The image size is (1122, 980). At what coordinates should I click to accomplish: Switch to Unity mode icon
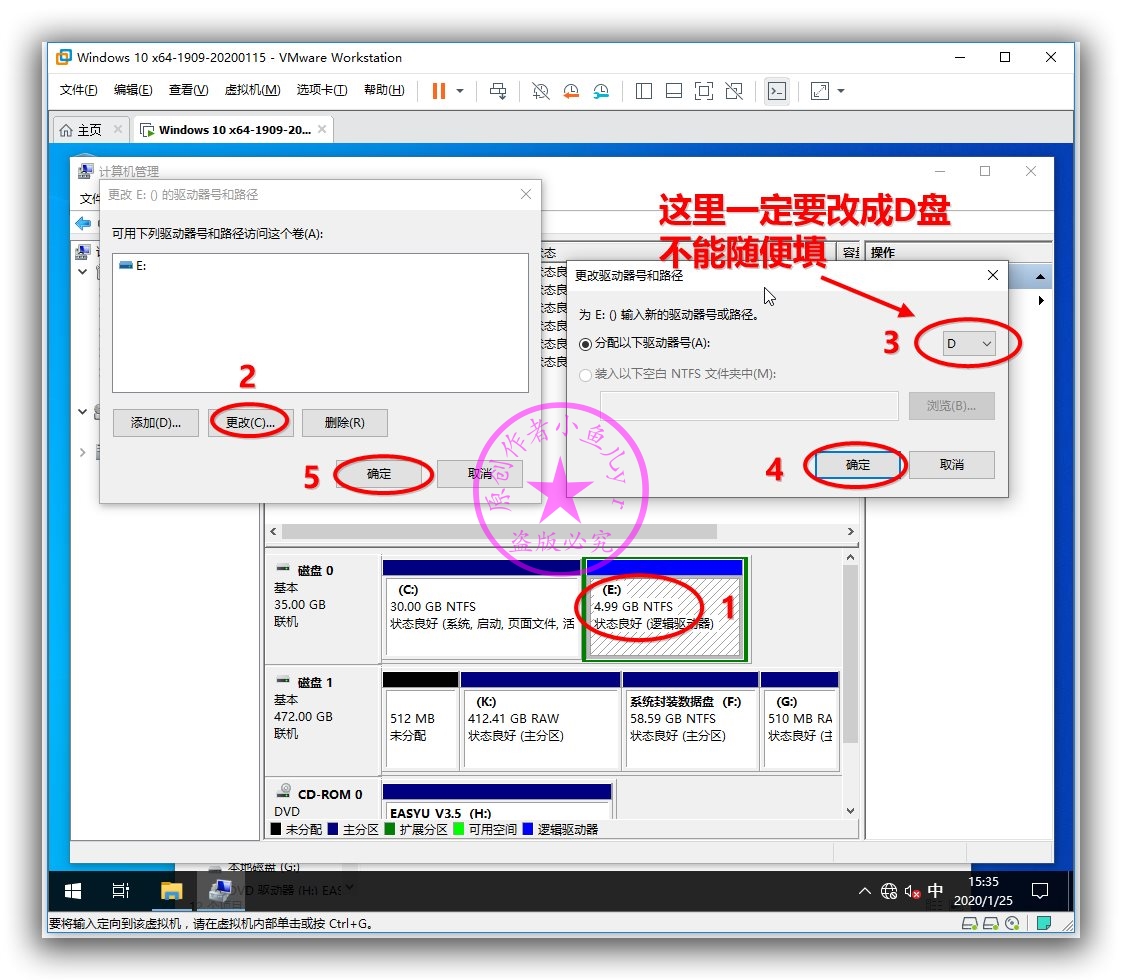click(x=734, y=91)
